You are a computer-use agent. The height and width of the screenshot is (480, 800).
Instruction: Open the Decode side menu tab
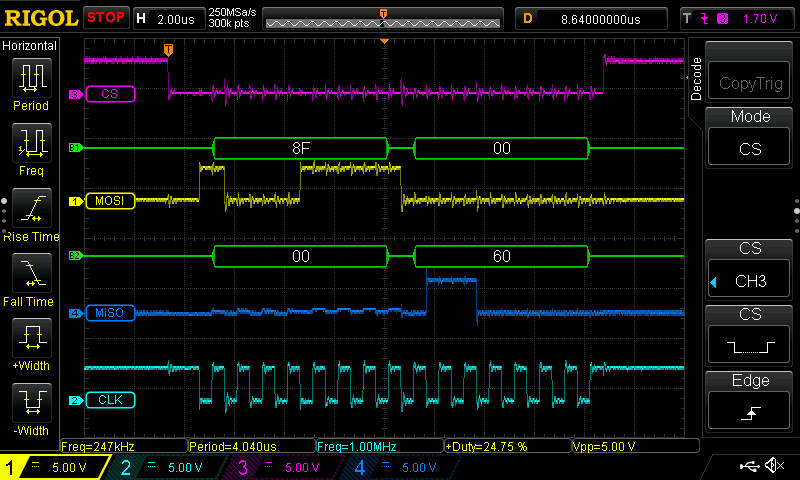695,79
